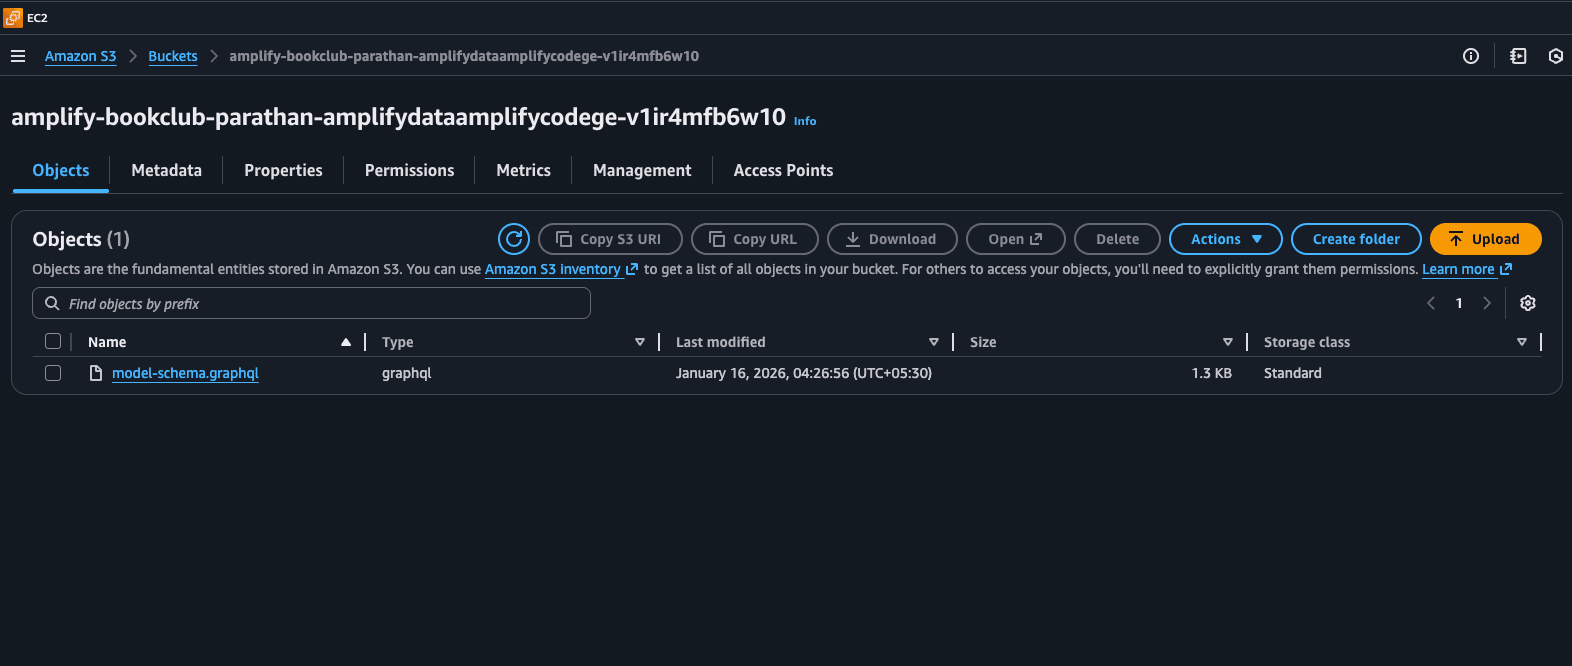Click the EC2 service icon
Viewport: 1572px width, 666px height.
click(x=13, y=18)
